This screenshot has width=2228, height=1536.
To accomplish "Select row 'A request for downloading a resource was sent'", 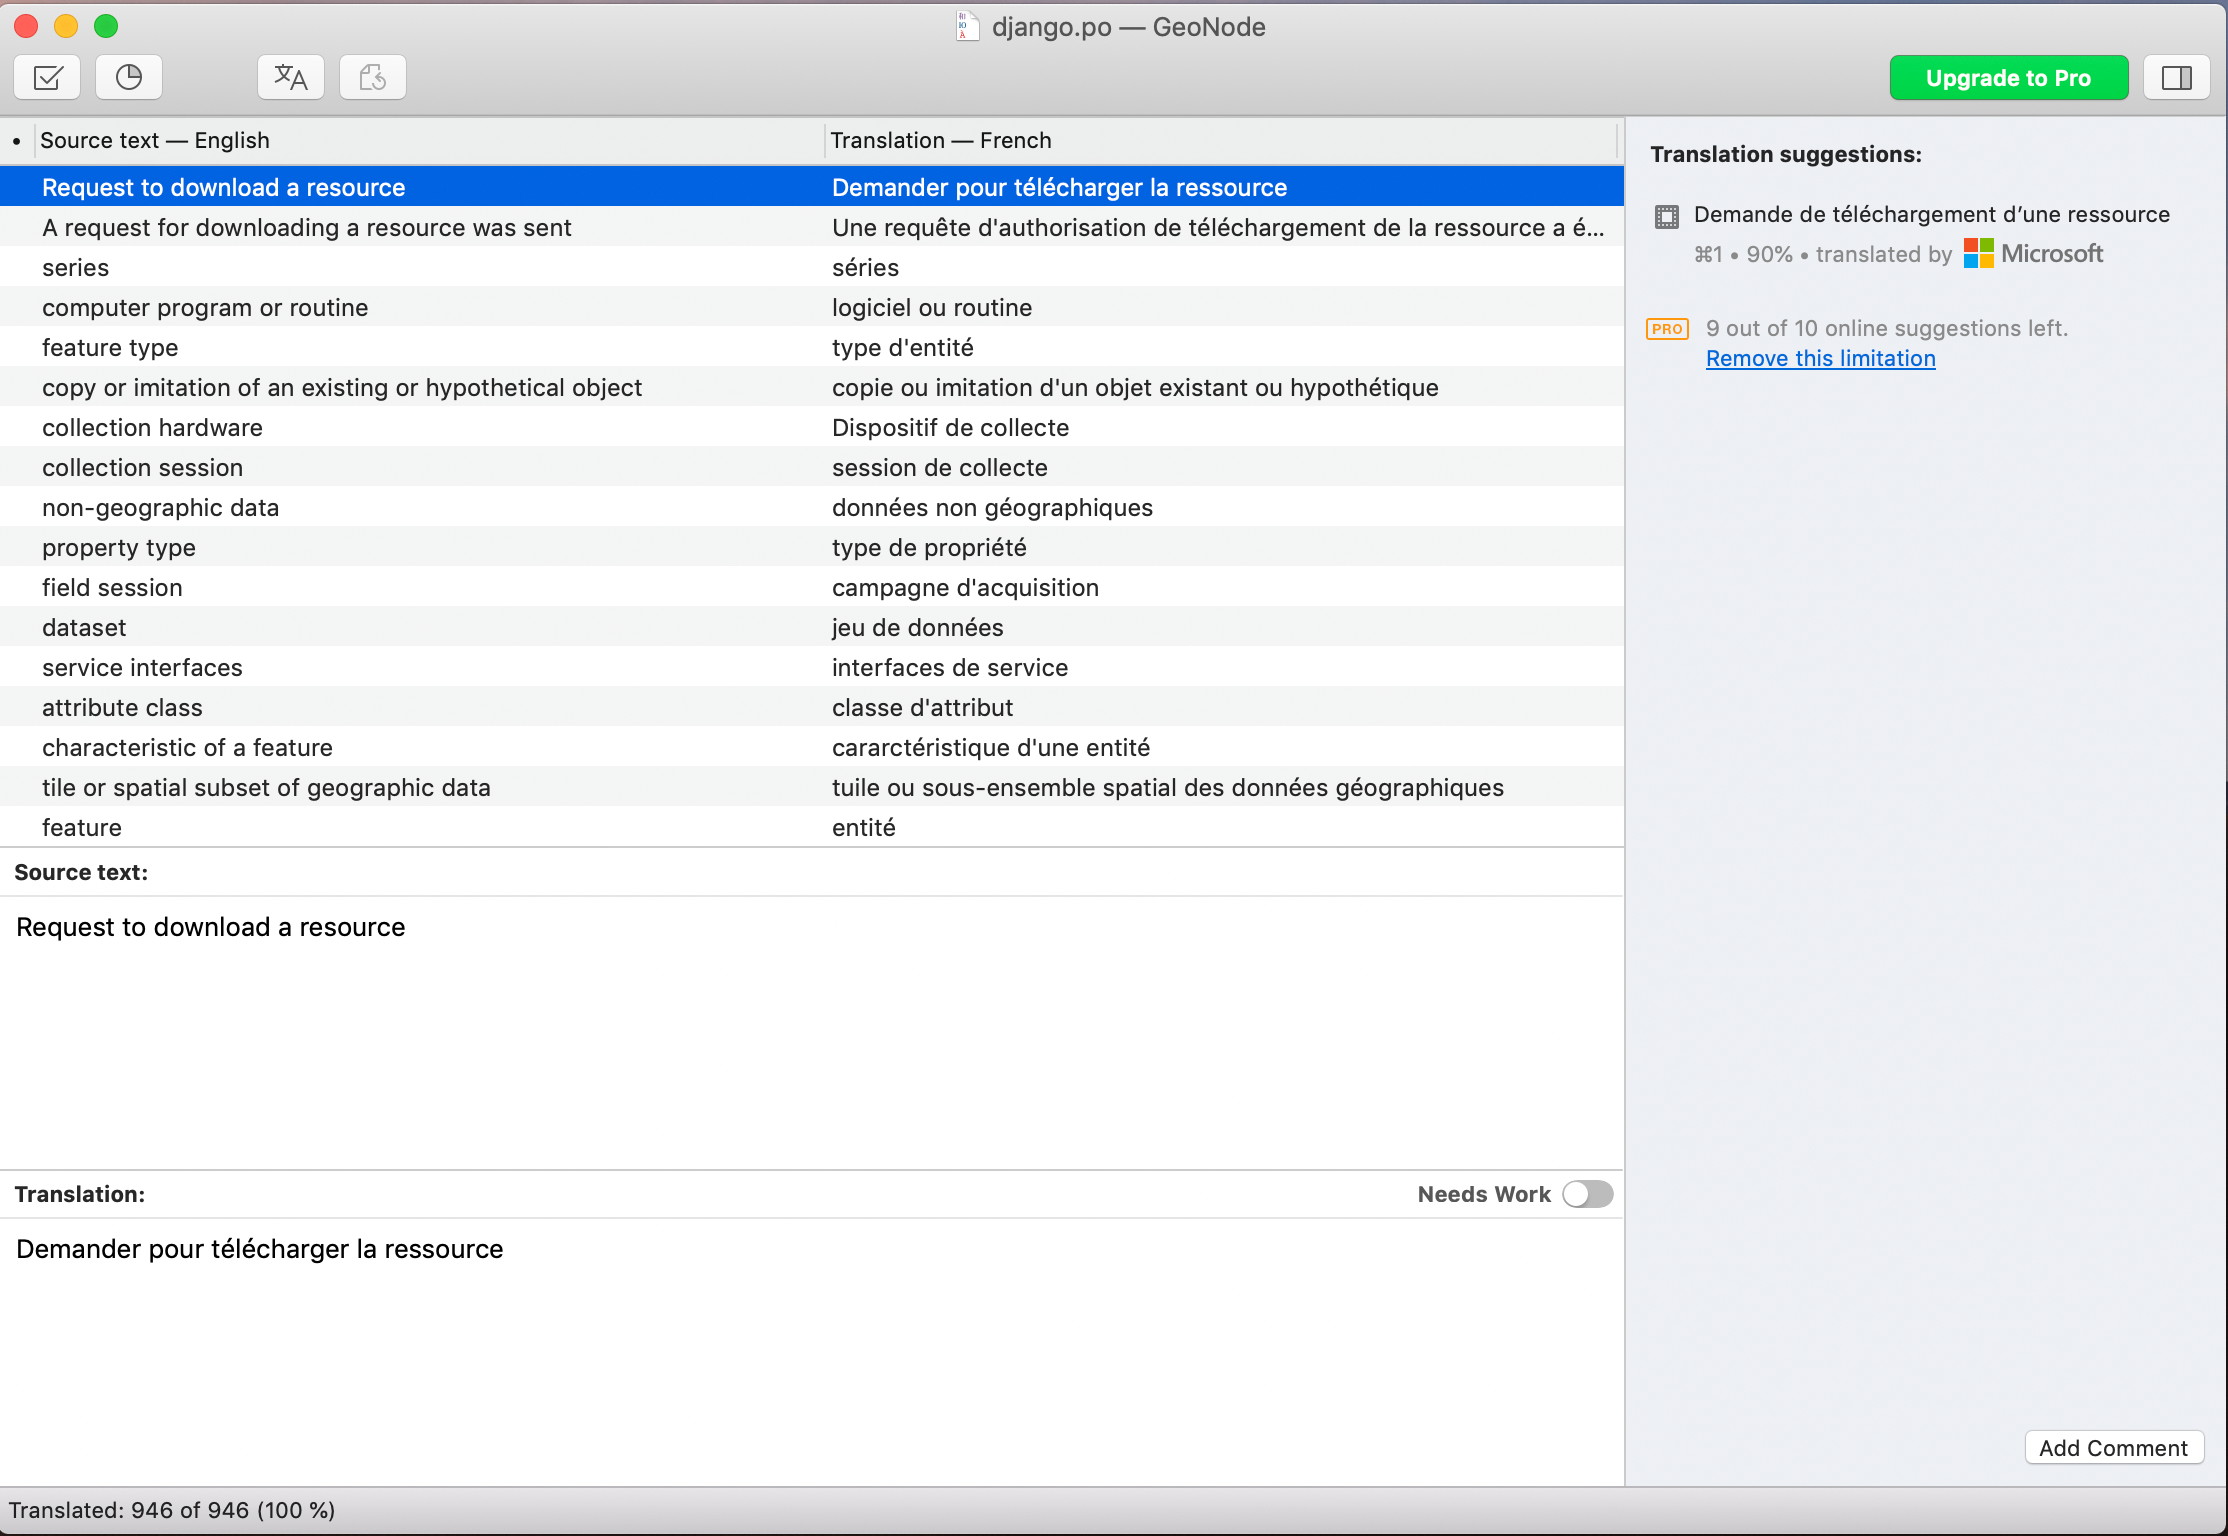I will (x=811, y=227).
